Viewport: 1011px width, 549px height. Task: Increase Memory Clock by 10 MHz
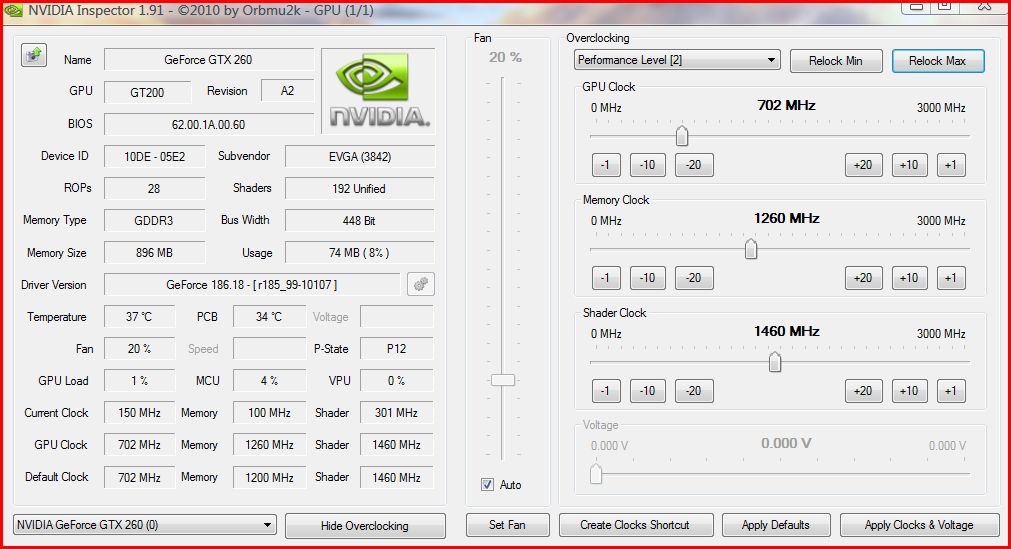(x=909, y=278)
